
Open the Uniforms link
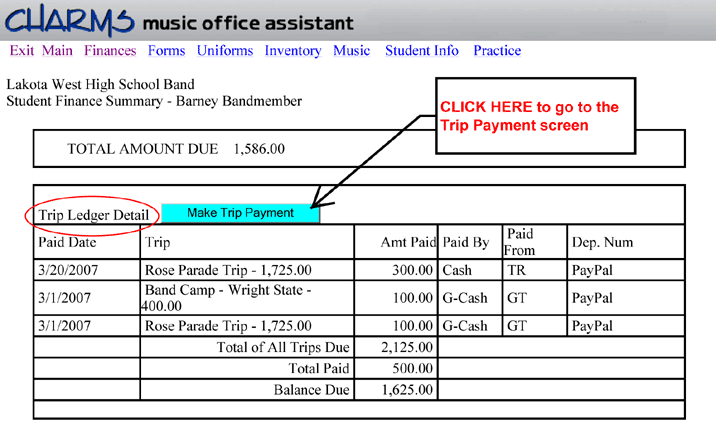225,50
